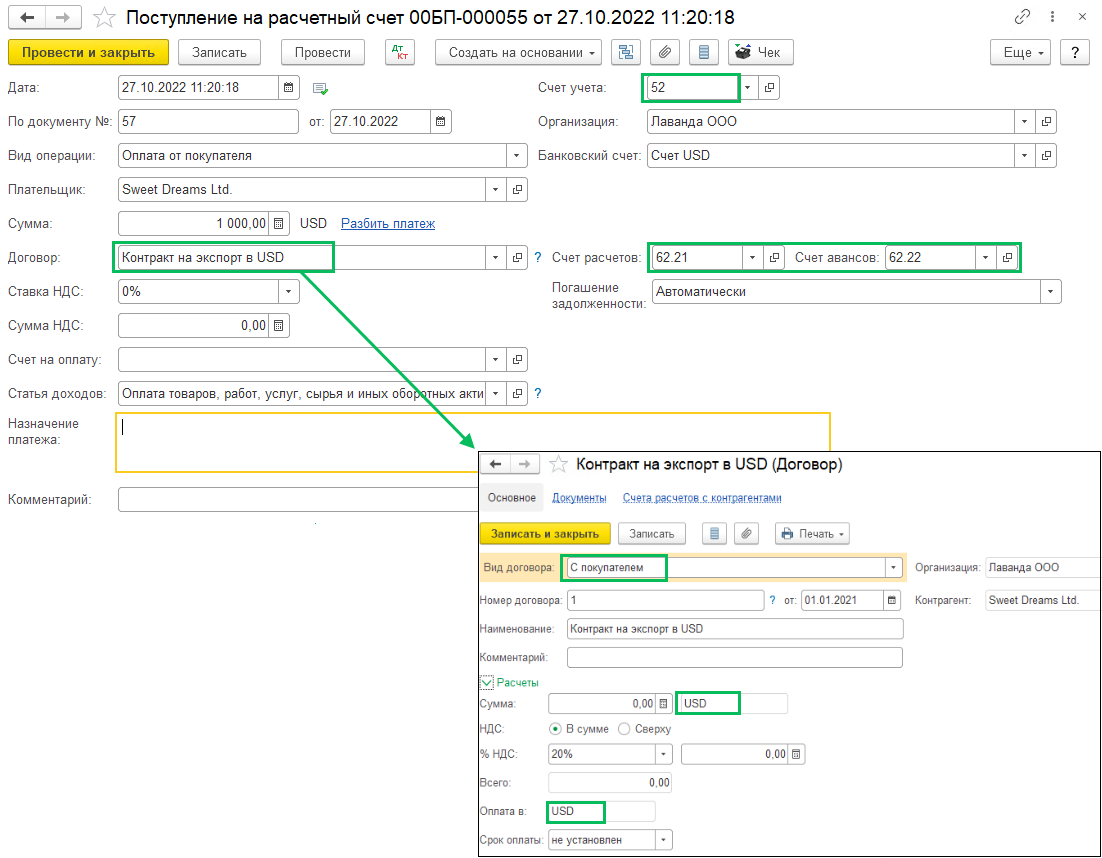Open the vertical dots menu in title bar
Viewport: 1102px width, 858px height.
pyautogui.click(x=1052, y=16)
